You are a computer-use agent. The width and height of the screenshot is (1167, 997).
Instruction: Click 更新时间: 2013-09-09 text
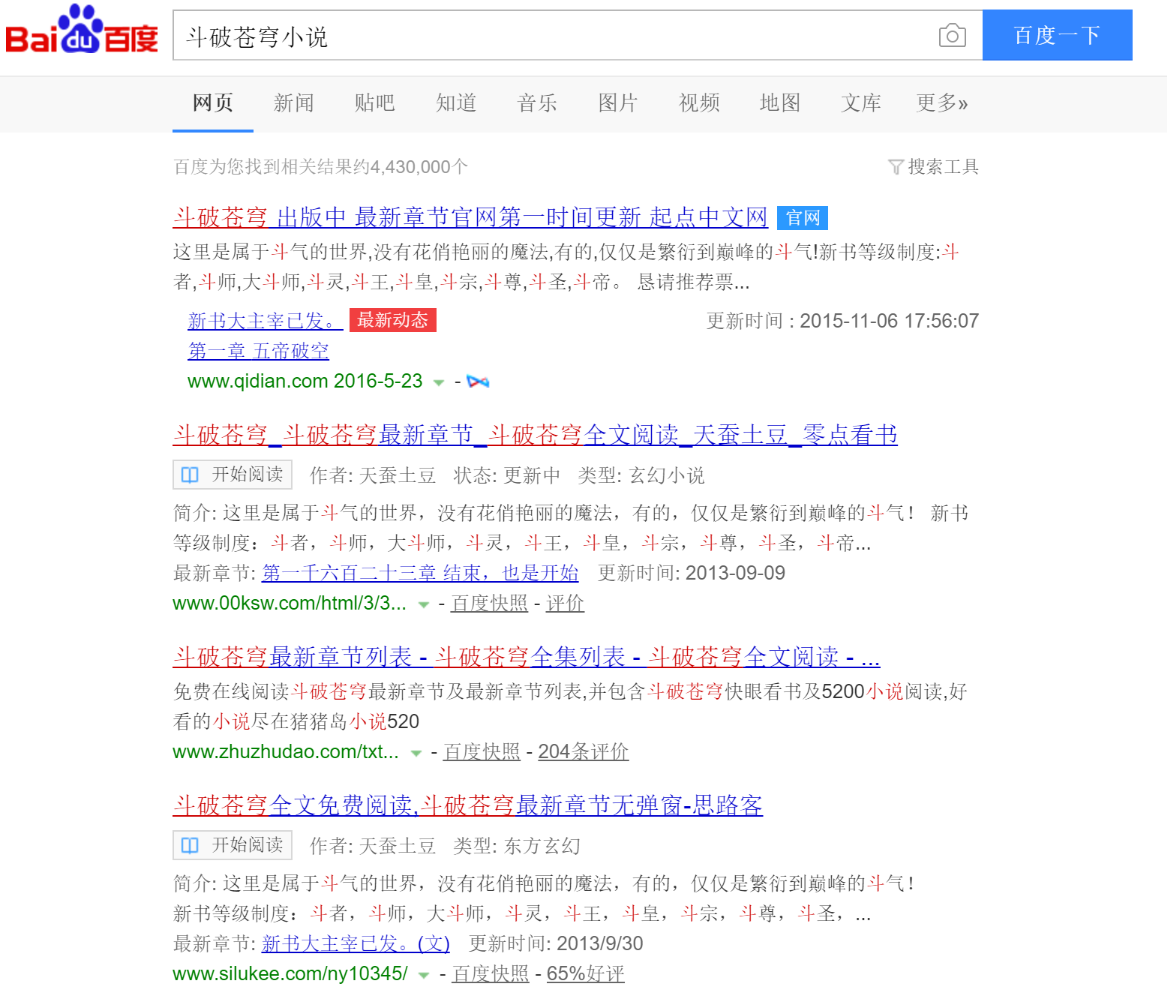(x=691, y=573)
